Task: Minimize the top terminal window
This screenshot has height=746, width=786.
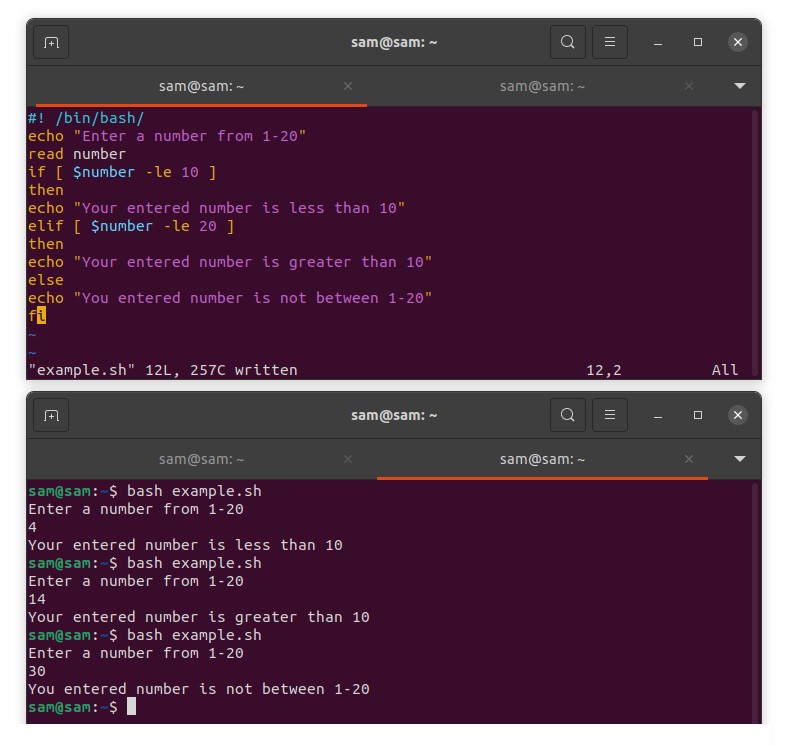Action: pyautogui.click(x=658, y=42)
